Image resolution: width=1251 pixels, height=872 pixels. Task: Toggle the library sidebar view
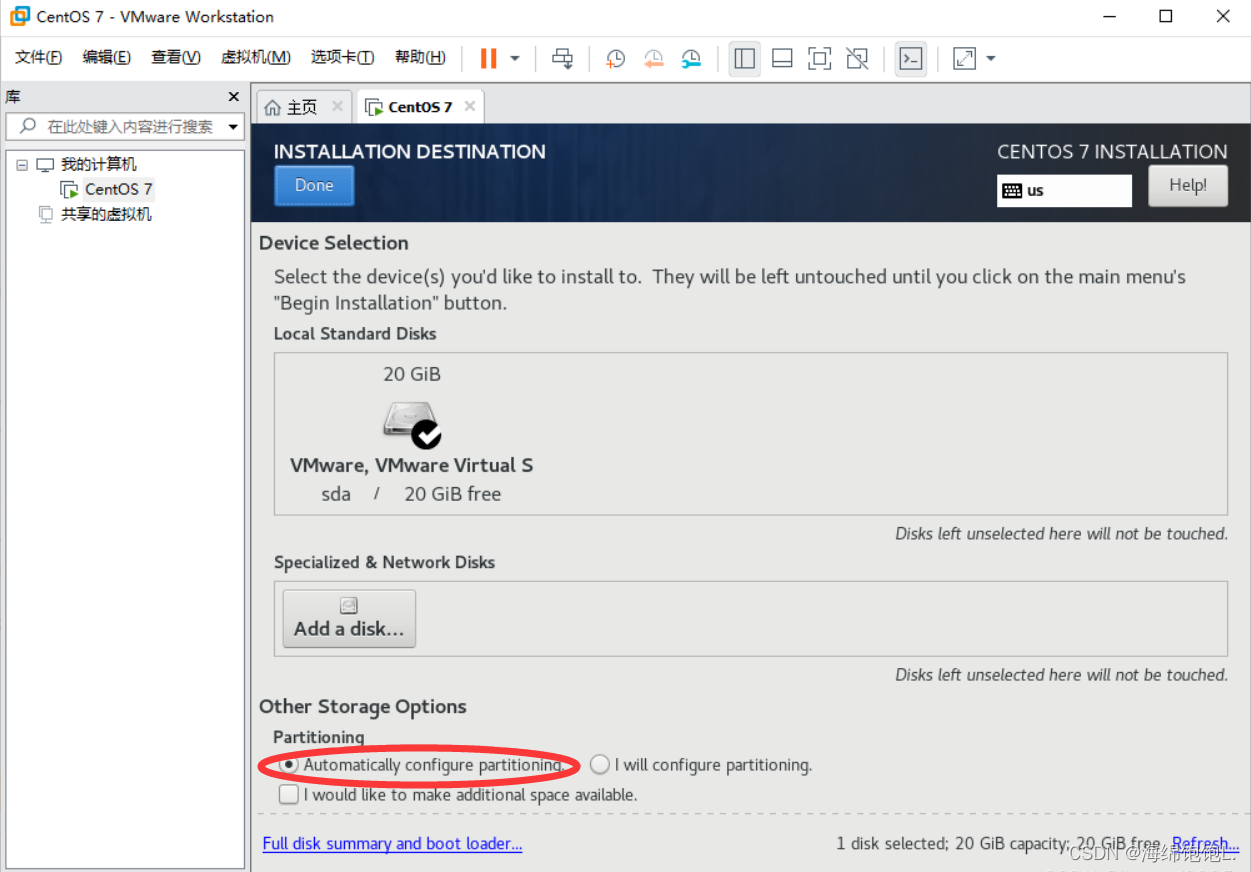click(744, 58)
